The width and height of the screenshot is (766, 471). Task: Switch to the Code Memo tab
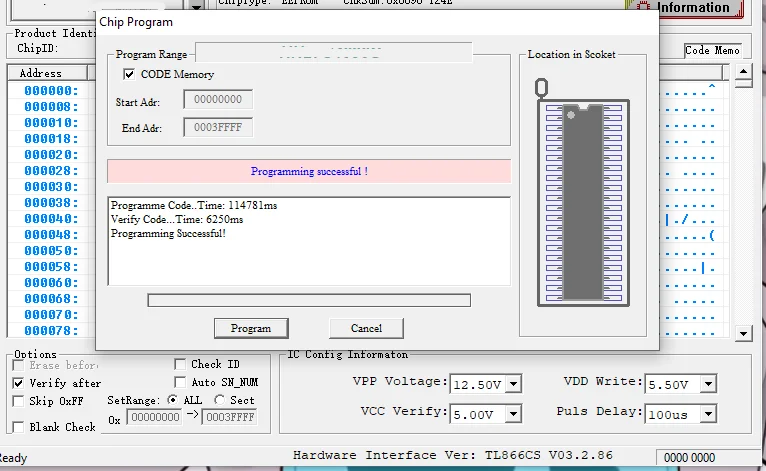(712, 50)
